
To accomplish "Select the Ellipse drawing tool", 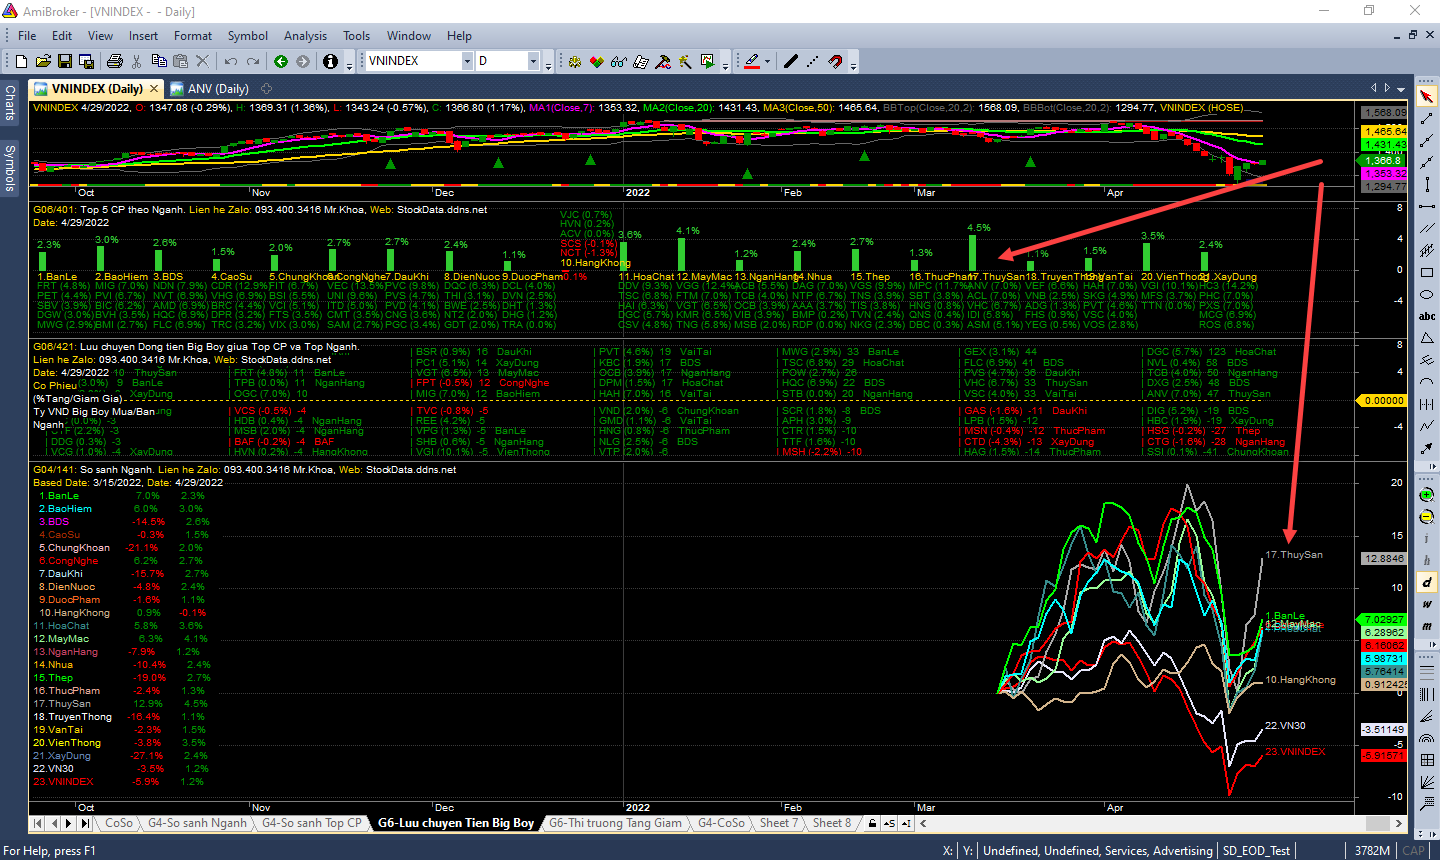I will pos(1427,295).
